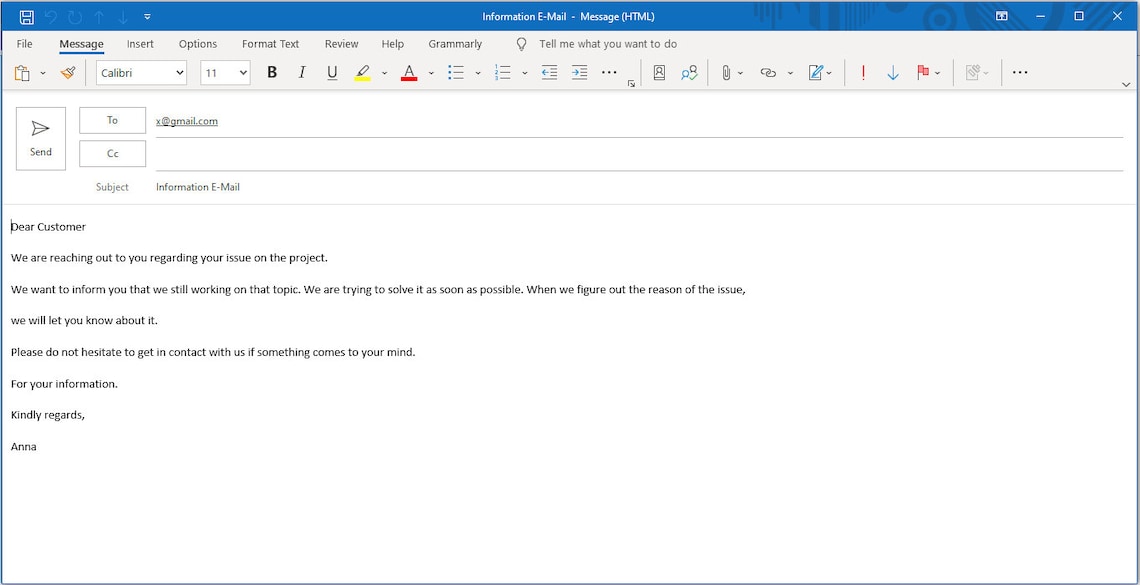The width and height of the screenshot is (1140, 585).
Task: Click the Subject field text
Action: tap(198, 187)
